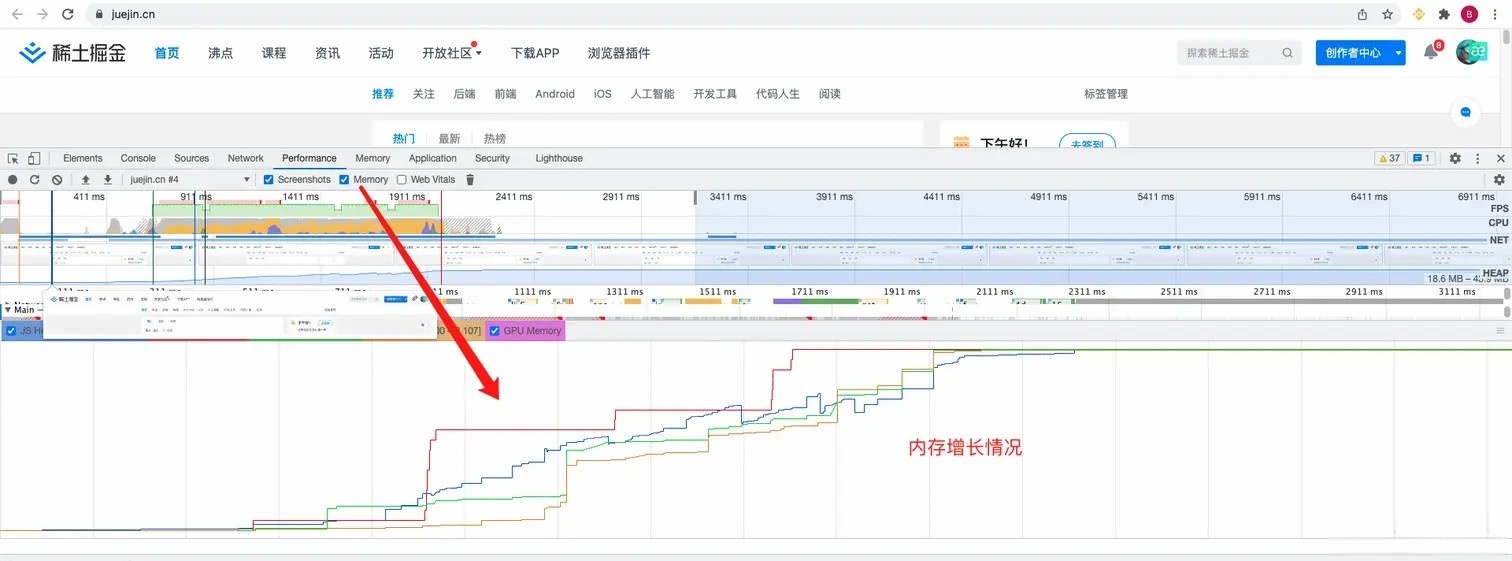1512x561 pixels.
Task: Click the trash collect garbage icon
Action: point(470,180)
